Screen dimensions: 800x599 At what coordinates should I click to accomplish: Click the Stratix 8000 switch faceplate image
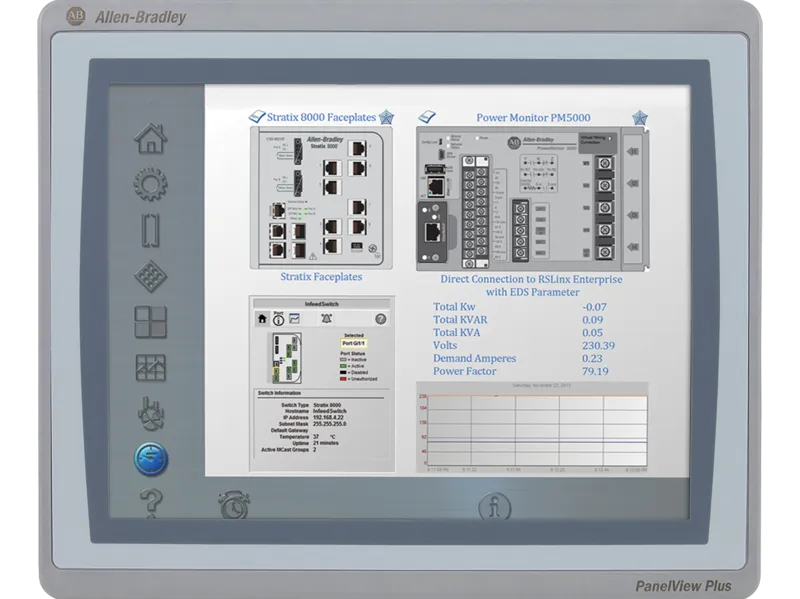click(x=321, y=198)
